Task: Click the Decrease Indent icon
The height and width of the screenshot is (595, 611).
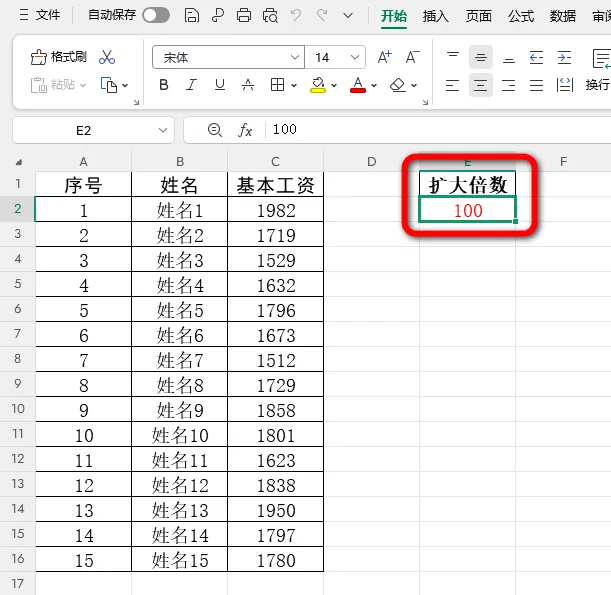Action: click(x=537, y=57)
